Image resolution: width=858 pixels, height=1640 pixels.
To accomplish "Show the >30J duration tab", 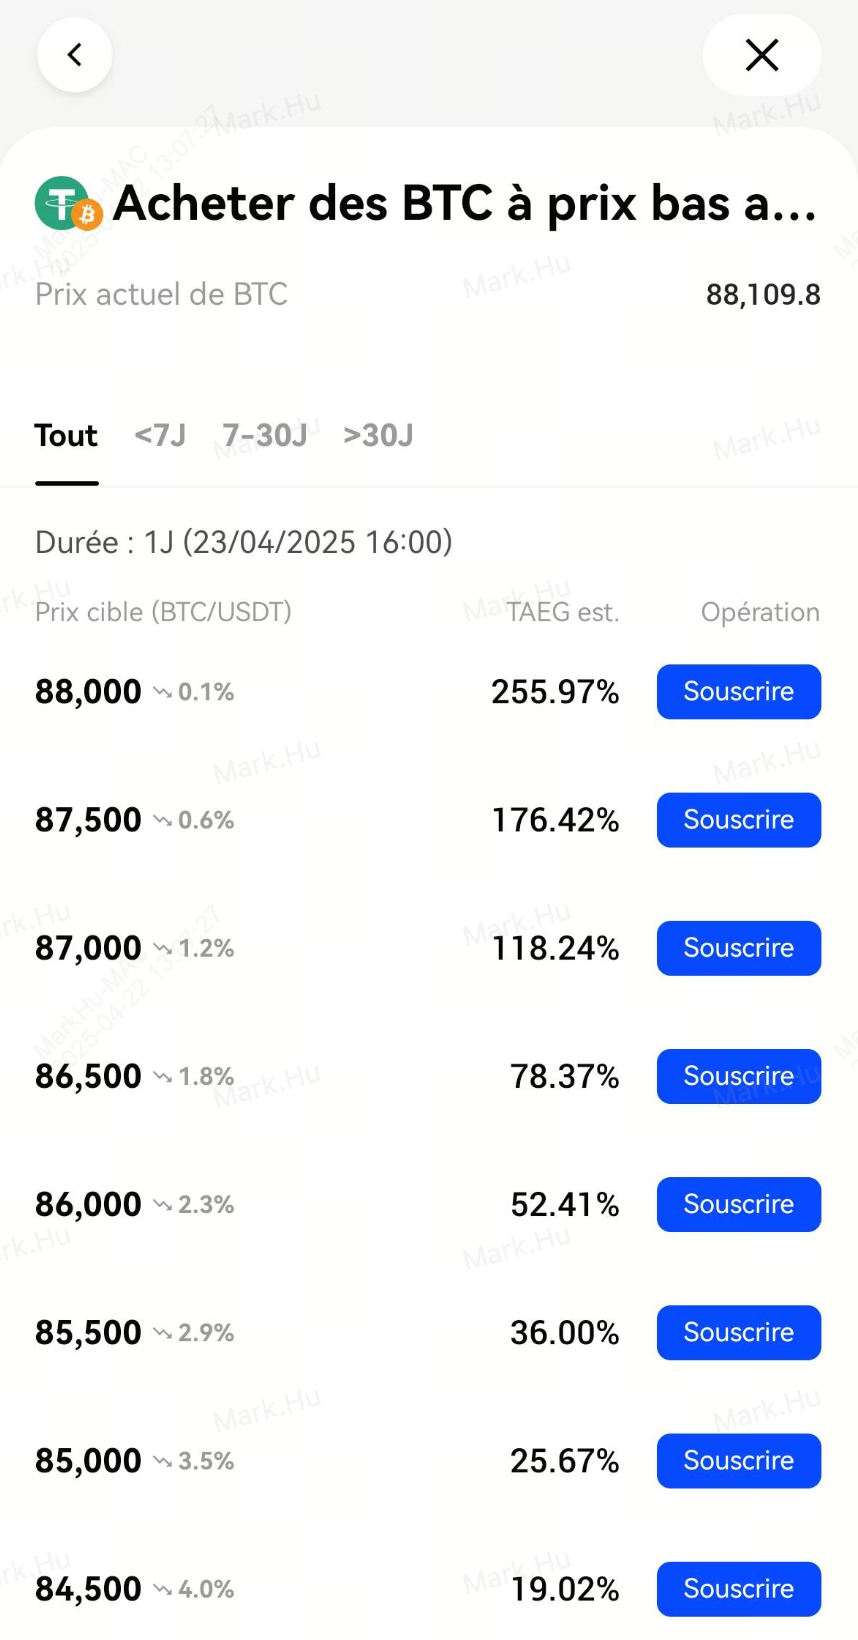I will tap(378, 436).
